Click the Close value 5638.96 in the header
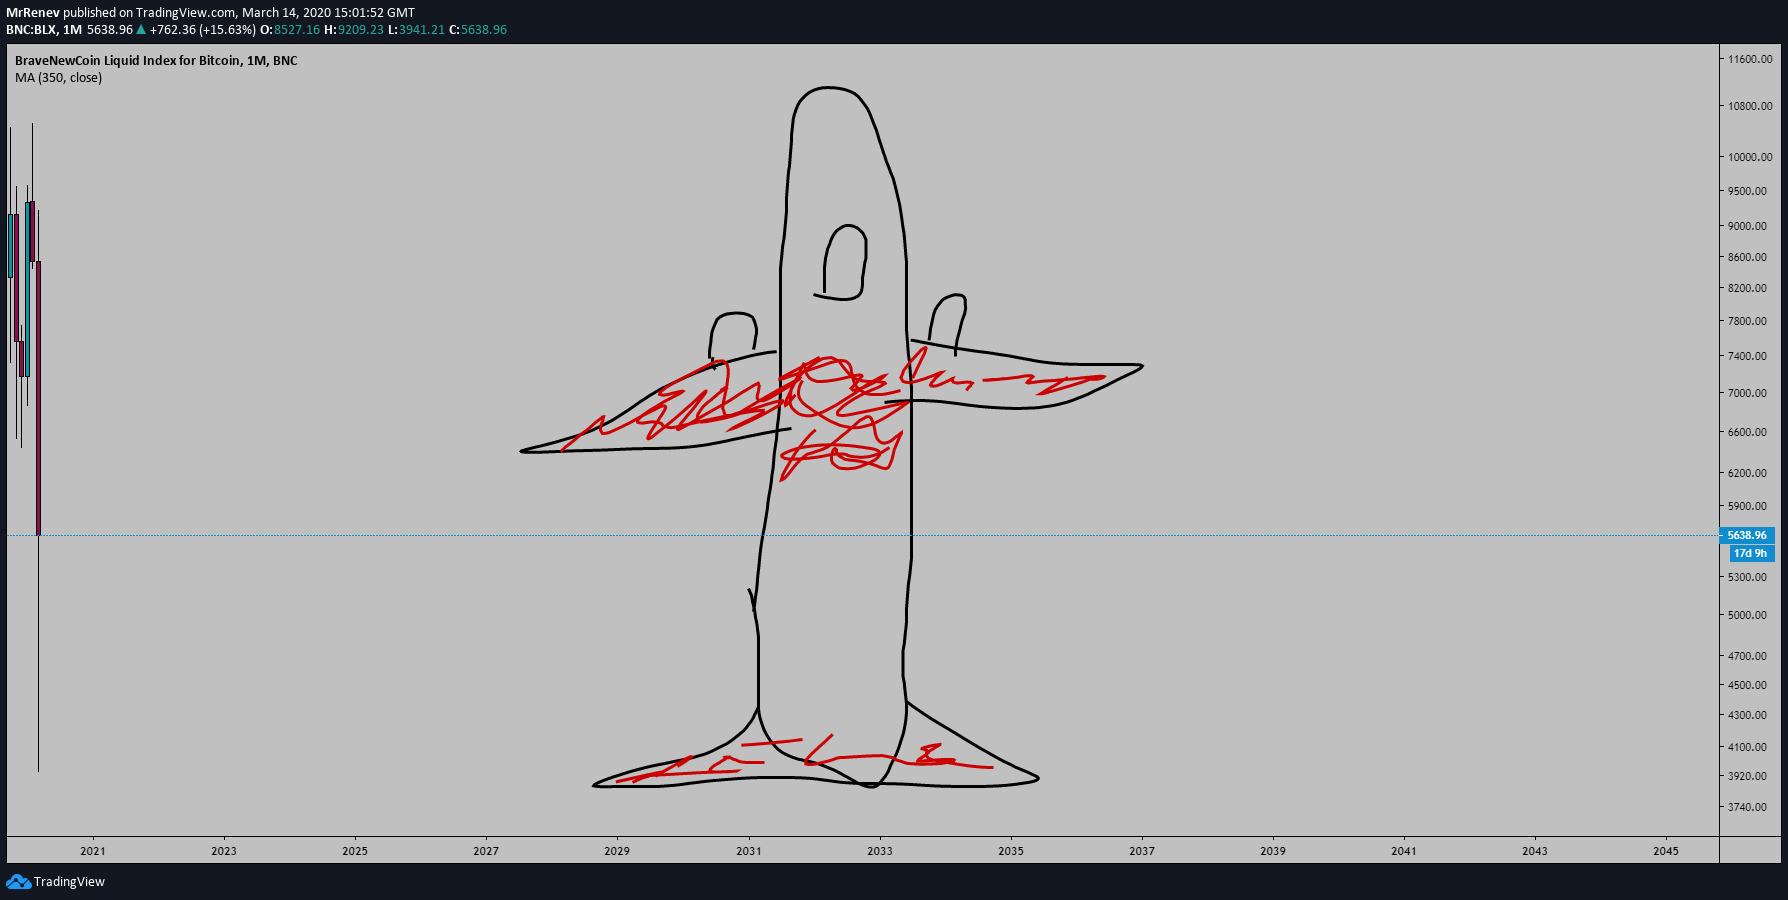 click(x=484, y=30)
